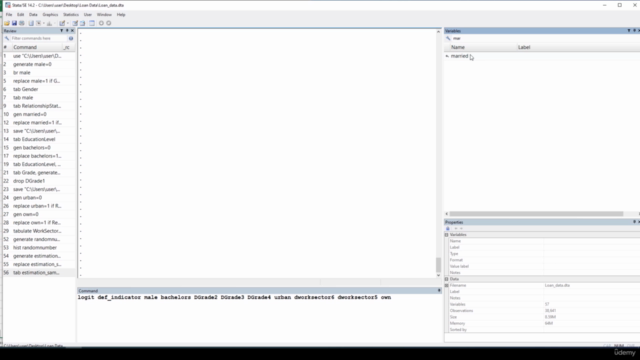Viewport: 640px width, 360px height.
Task: Open the Data Editor (Browse) icon
Action: click(x=82, y=23)
